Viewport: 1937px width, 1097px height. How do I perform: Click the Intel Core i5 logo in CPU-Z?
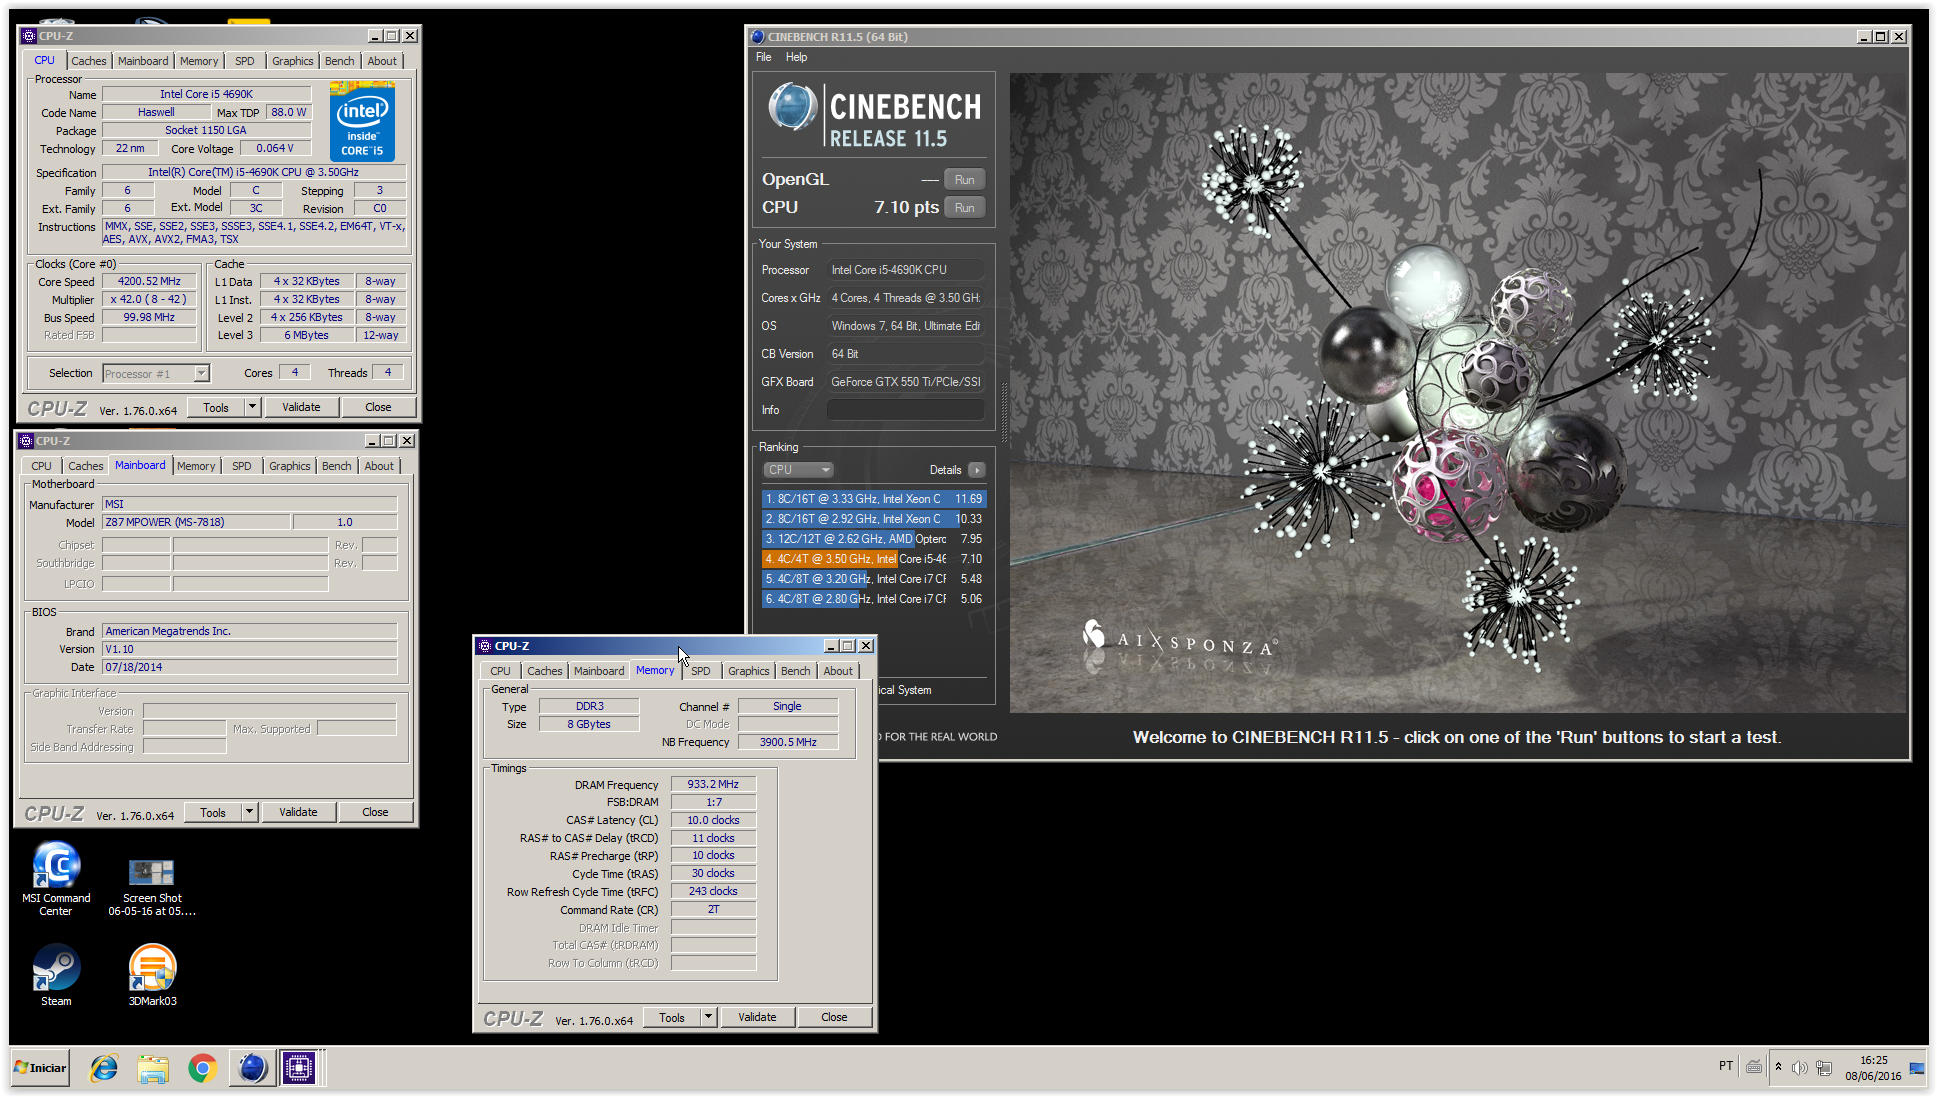tap(362, 124)
